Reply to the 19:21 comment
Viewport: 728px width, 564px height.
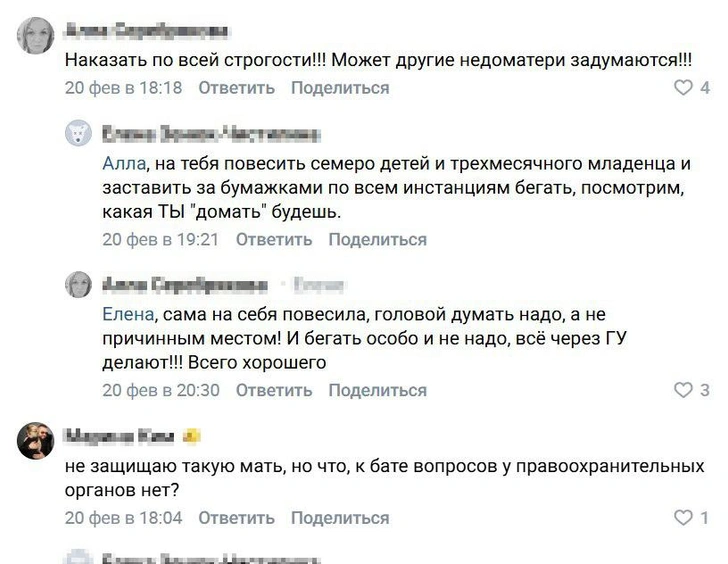(x=274, y=240)
